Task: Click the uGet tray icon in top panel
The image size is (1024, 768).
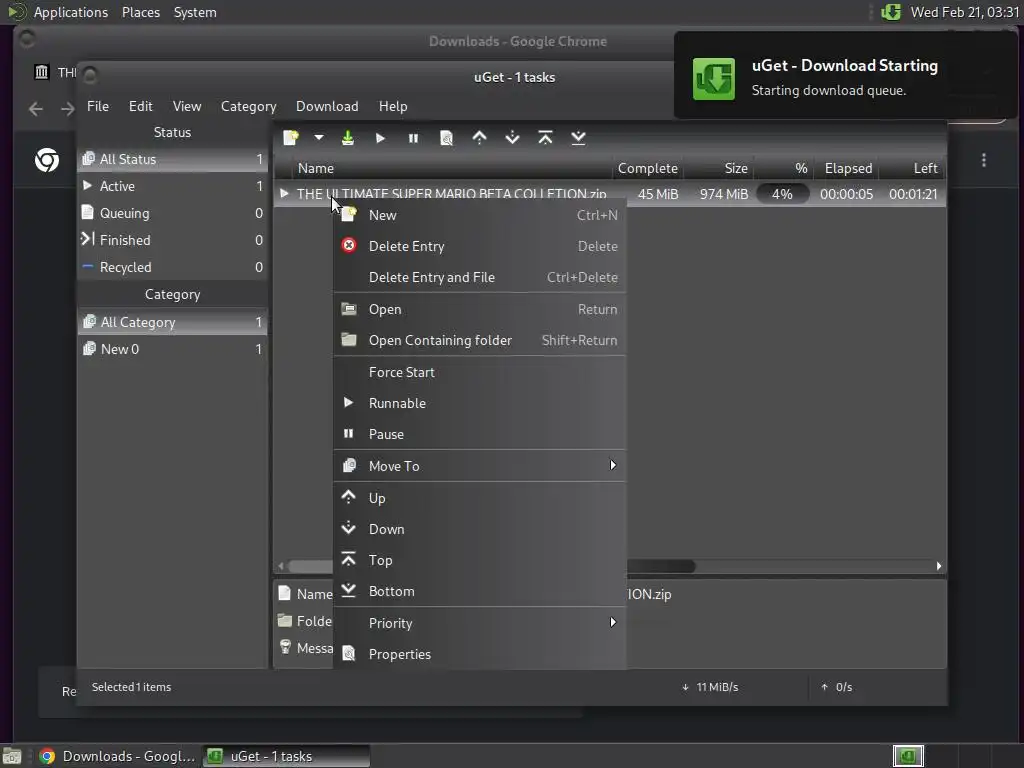Action: 891,12
